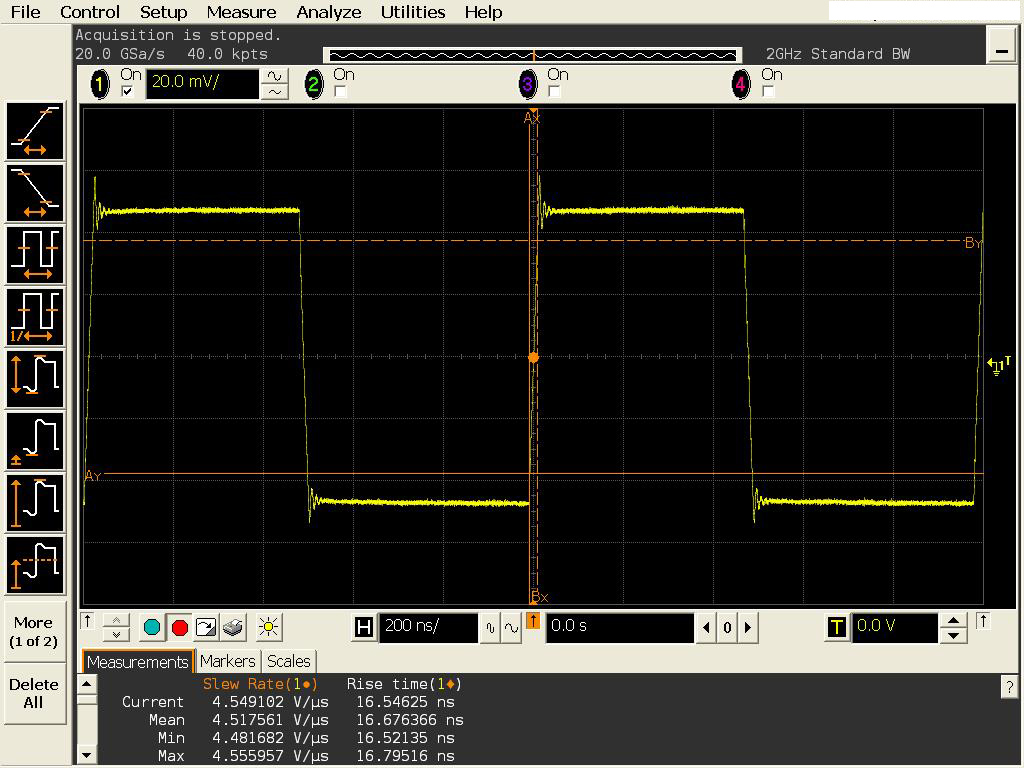Click the channel 3 number badge
This screenshot has width=1024, height=768.
point(528,84)
